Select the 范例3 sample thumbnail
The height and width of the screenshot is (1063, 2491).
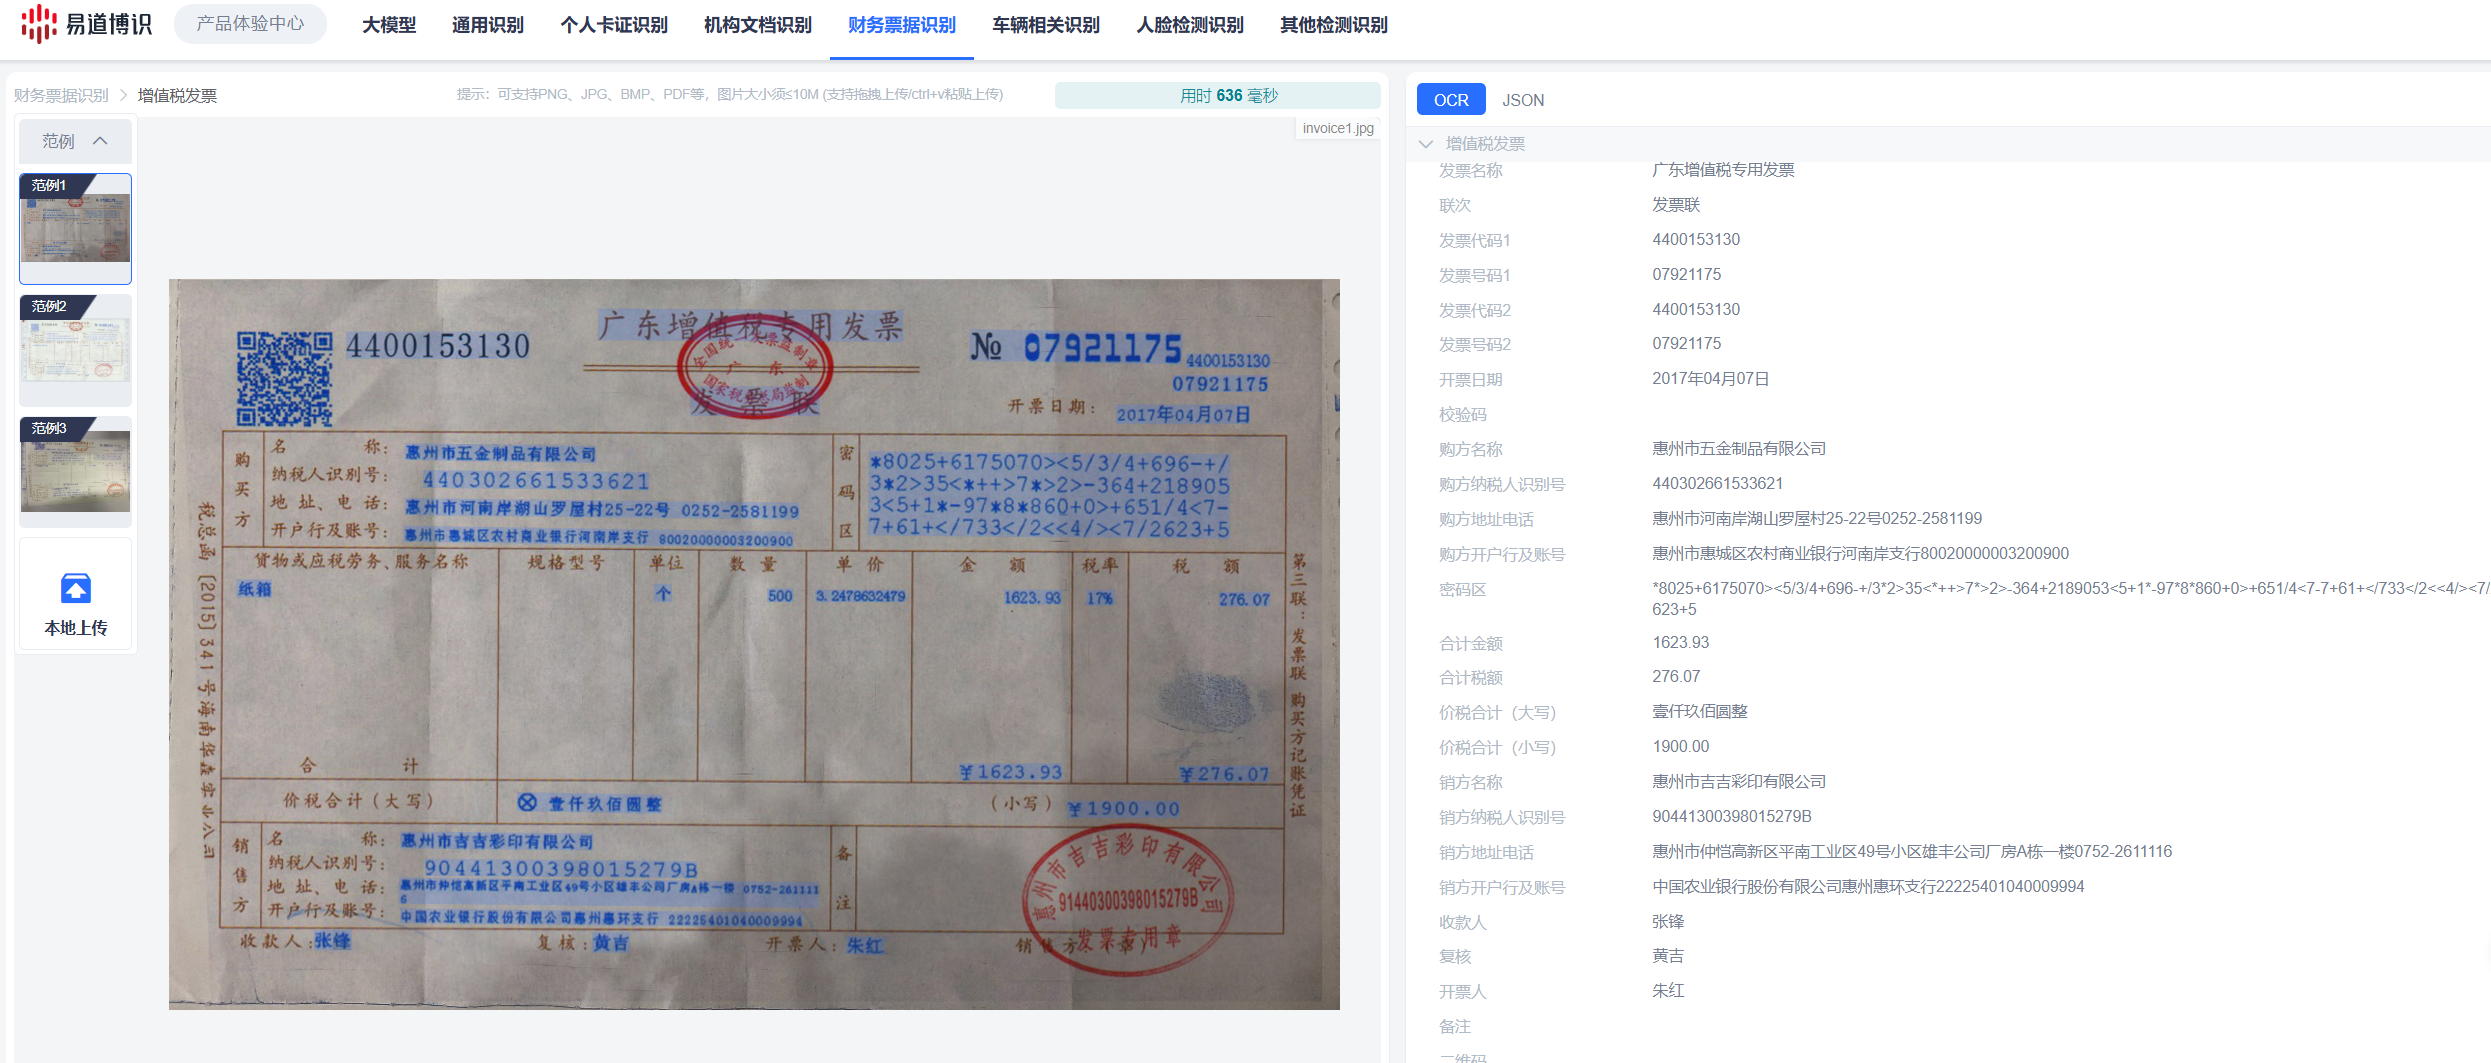click(x=76, y=471)
